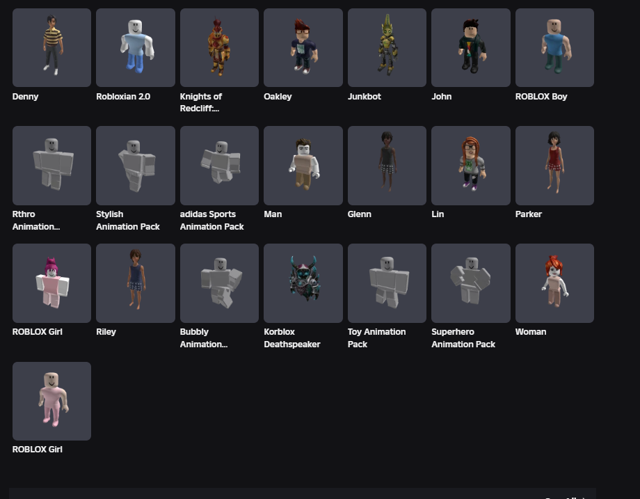The width and height of the screenshot is (640, 499).
Task: Click the 'Junkbot' title text
Action: (364, 97)
